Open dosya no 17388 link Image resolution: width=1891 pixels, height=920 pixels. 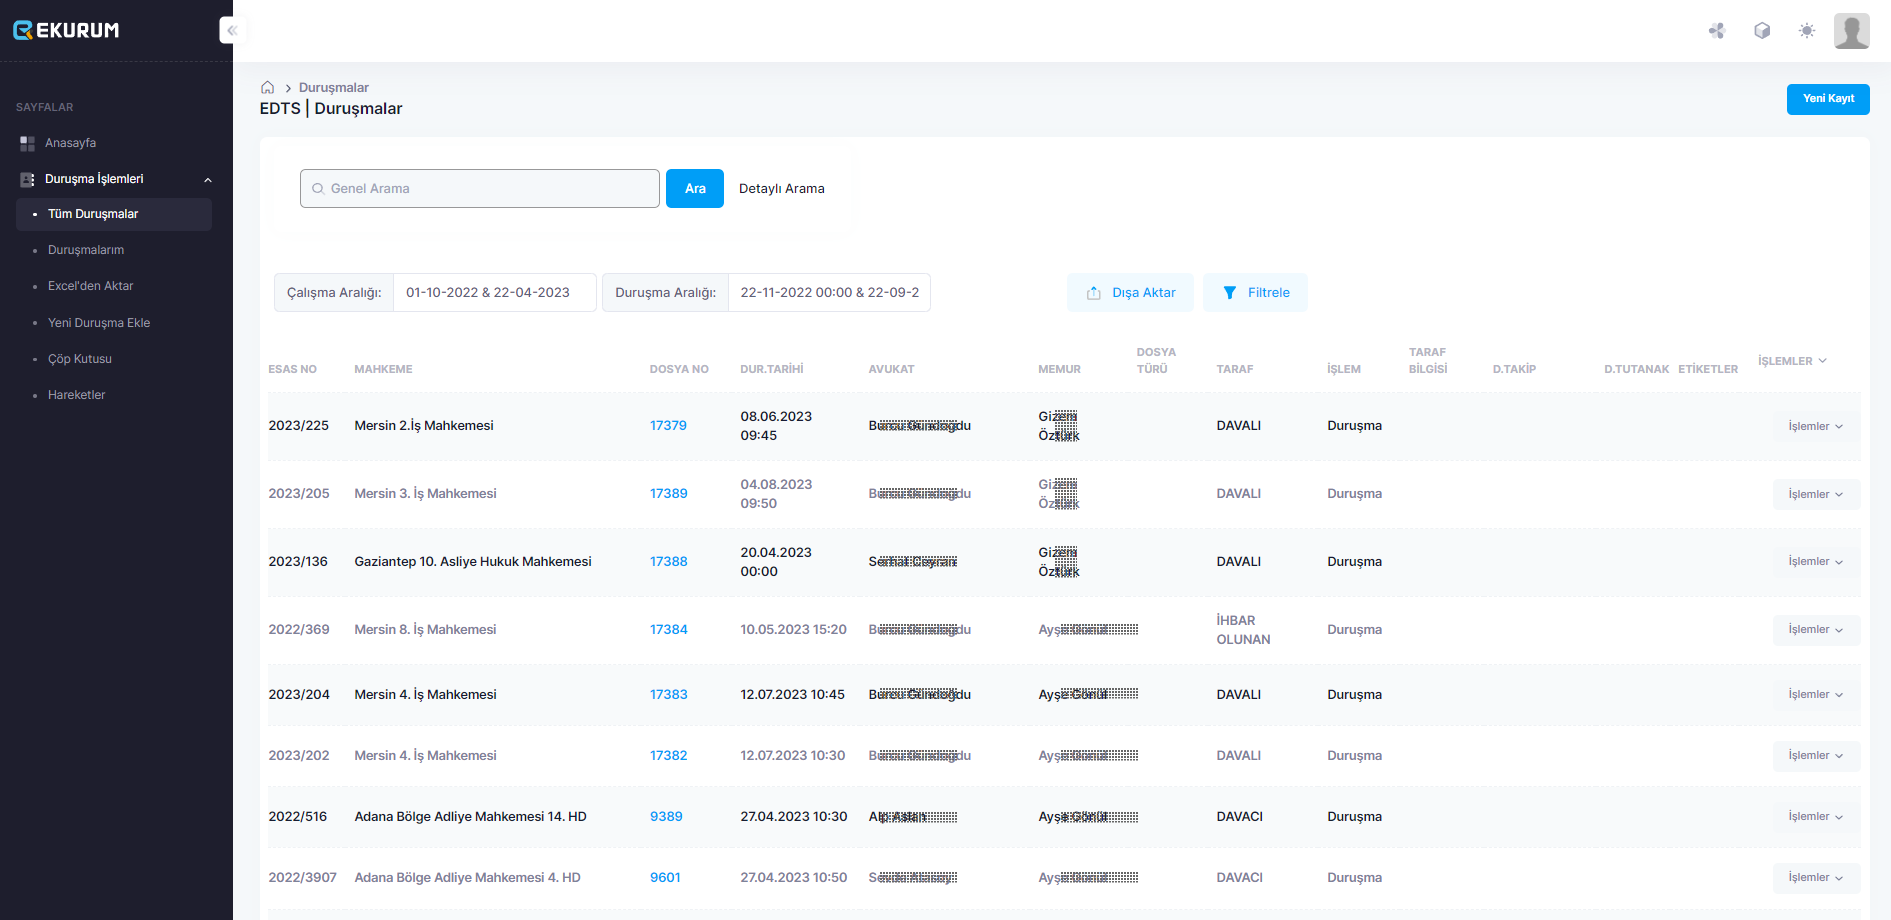[x=668, y=562]
